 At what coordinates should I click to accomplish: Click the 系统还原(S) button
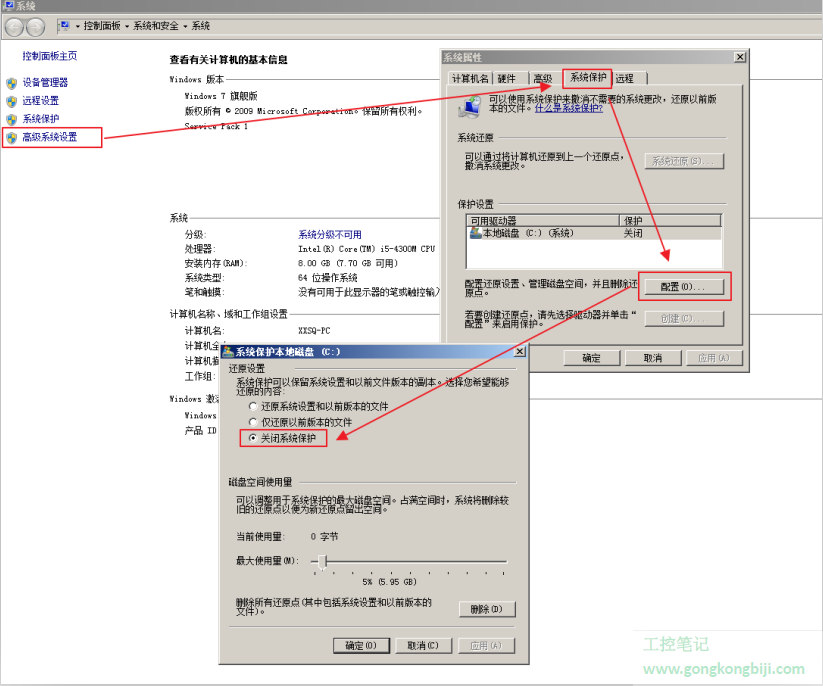(x=684, y=161)
